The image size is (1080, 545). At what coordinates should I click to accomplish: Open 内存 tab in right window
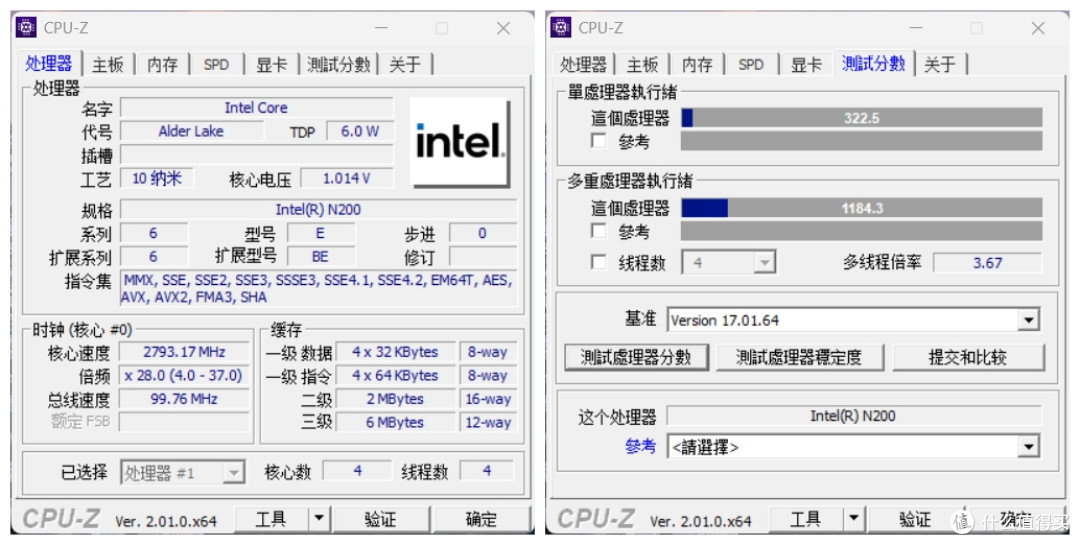[697, 65]
